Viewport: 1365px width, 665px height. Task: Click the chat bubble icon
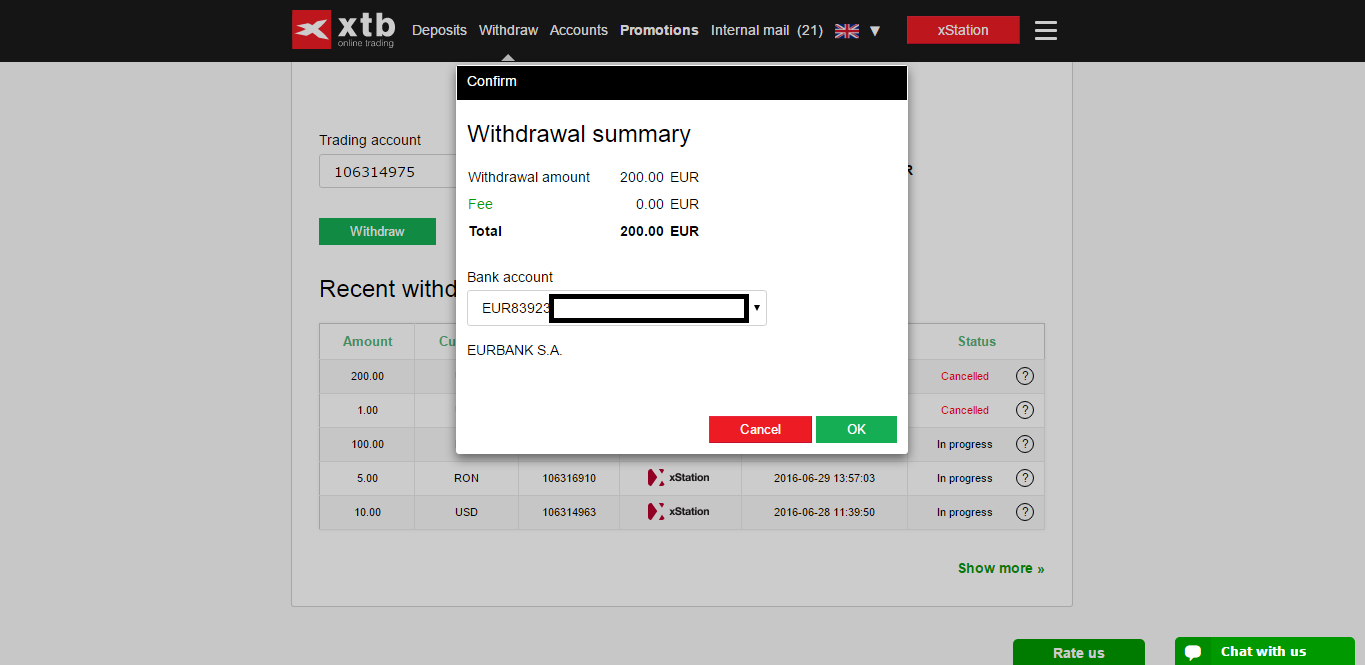click(x=1193, y=651)
